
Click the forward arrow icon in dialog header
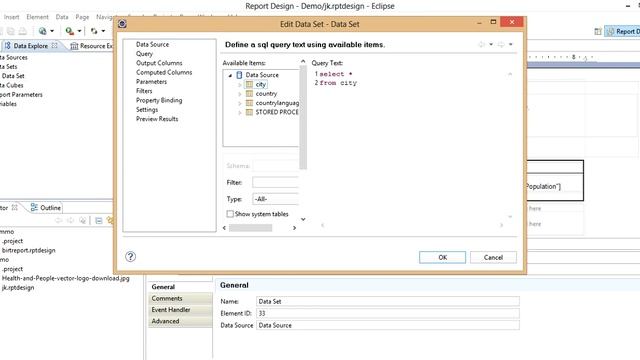click(x=501, y=44)
